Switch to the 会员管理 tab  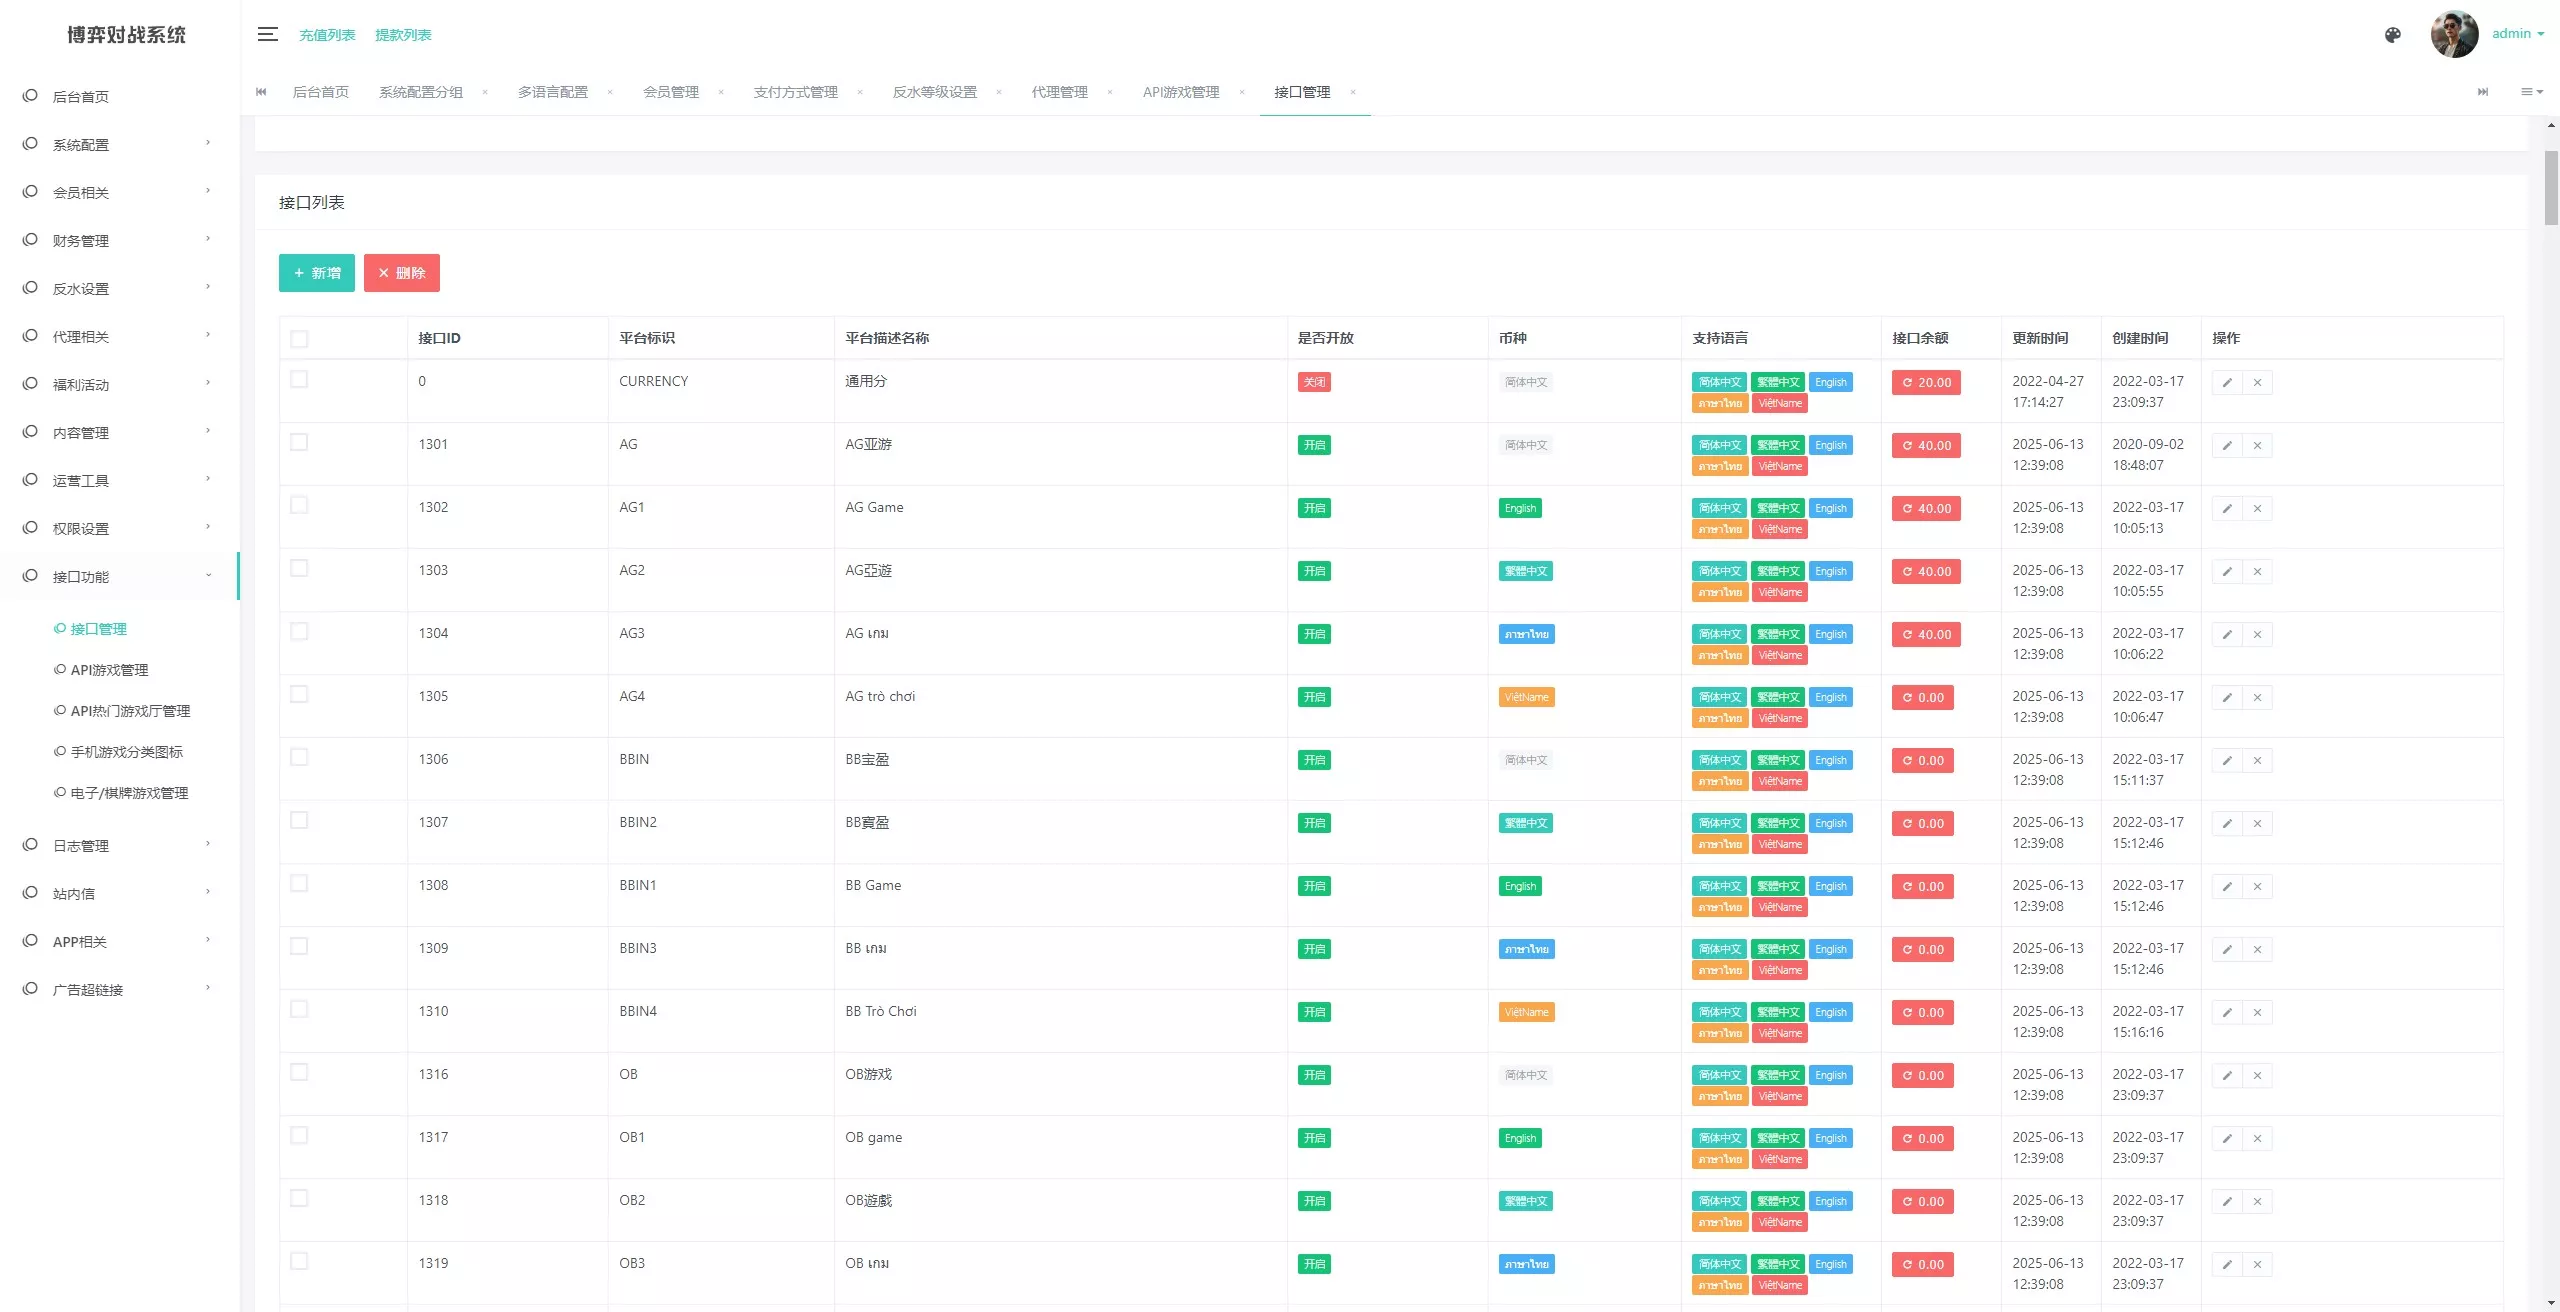pos(670,92)
